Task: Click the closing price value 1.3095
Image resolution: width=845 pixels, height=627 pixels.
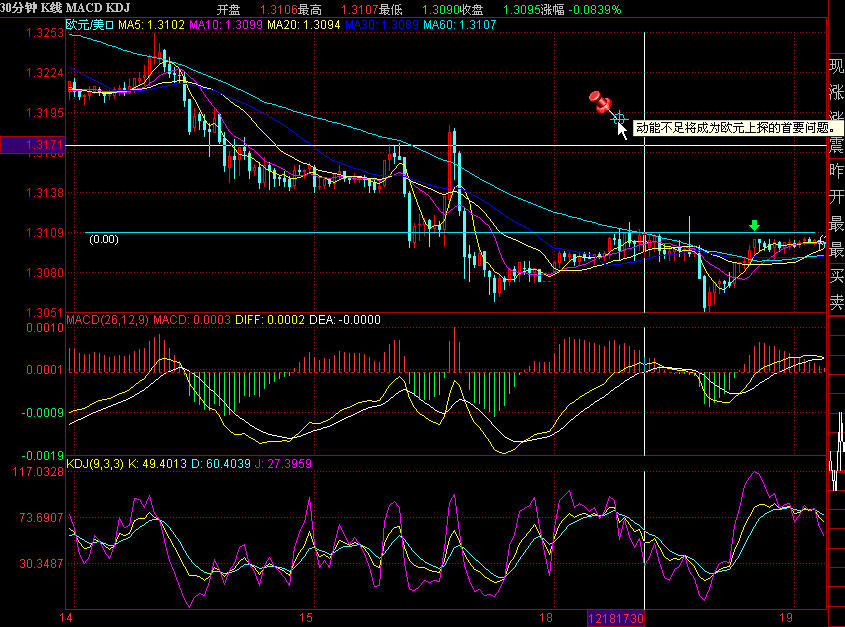Action: click(521, 10)
